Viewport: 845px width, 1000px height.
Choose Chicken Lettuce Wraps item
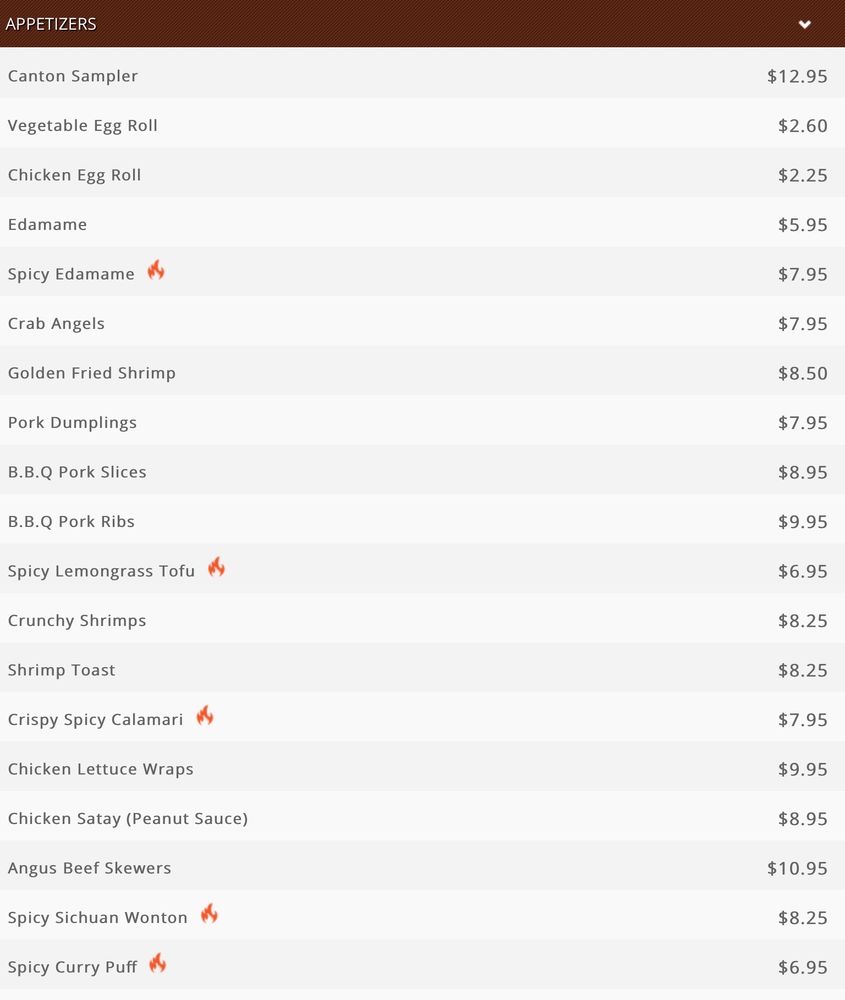[422, 768]
